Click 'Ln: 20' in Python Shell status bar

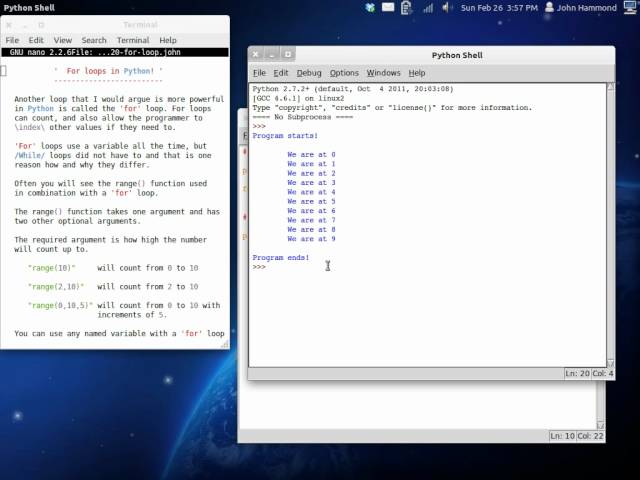click(577, 373)
